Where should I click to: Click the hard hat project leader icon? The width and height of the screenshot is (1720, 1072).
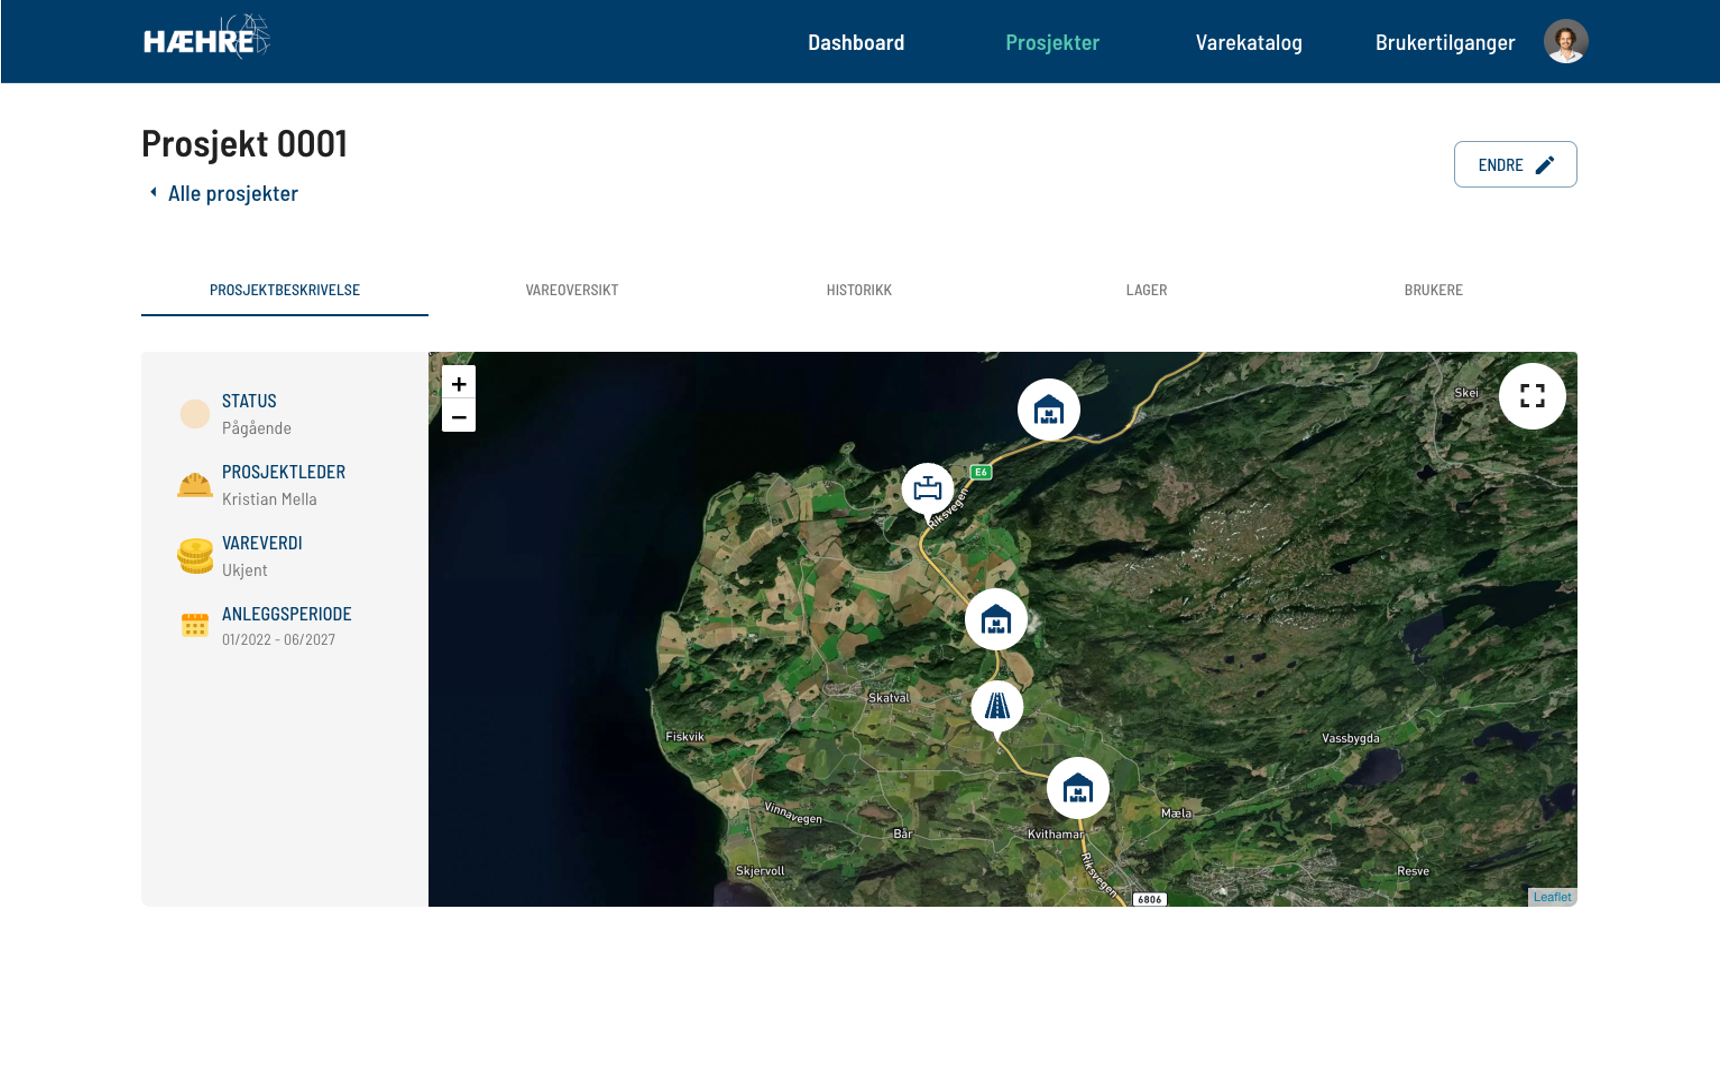(x=195, y=485)
